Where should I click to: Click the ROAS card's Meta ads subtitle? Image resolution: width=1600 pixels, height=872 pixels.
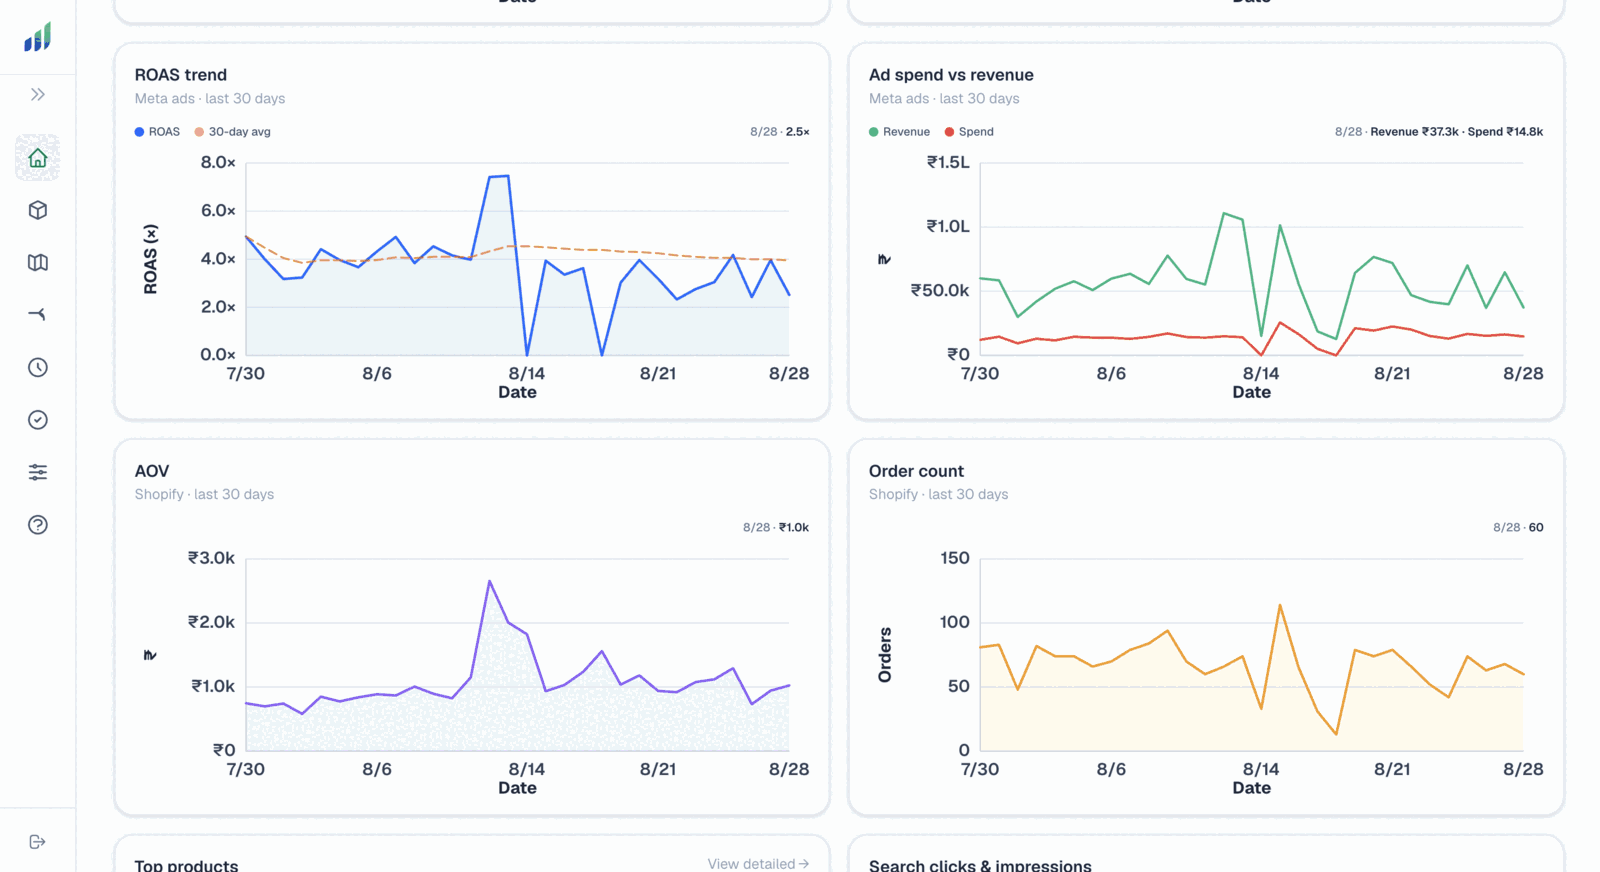pos(210,99)
